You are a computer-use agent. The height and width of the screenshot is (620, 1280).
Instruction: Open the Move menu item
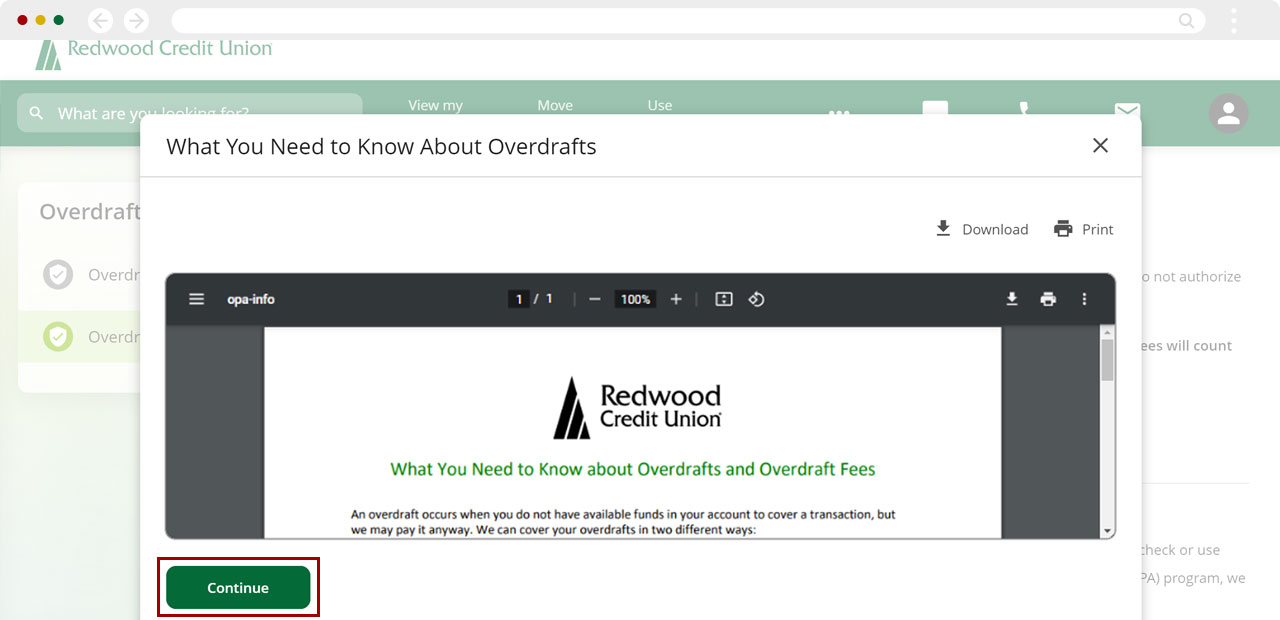555,105
